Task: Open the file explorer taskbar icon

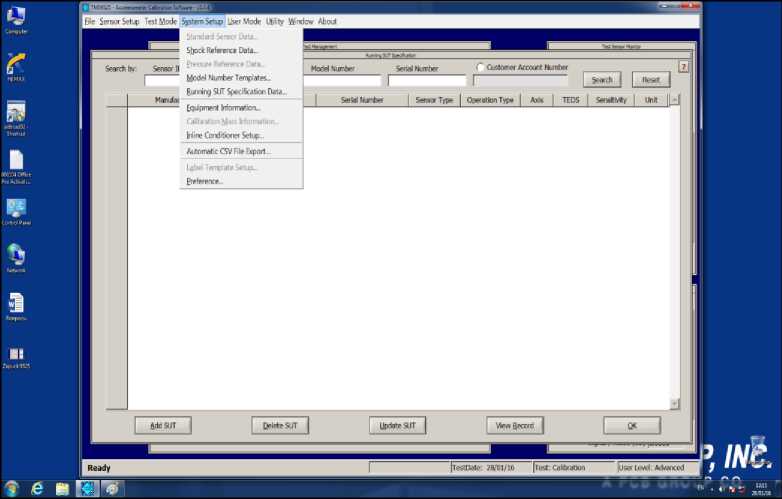Action: click(x=62, y=488)
